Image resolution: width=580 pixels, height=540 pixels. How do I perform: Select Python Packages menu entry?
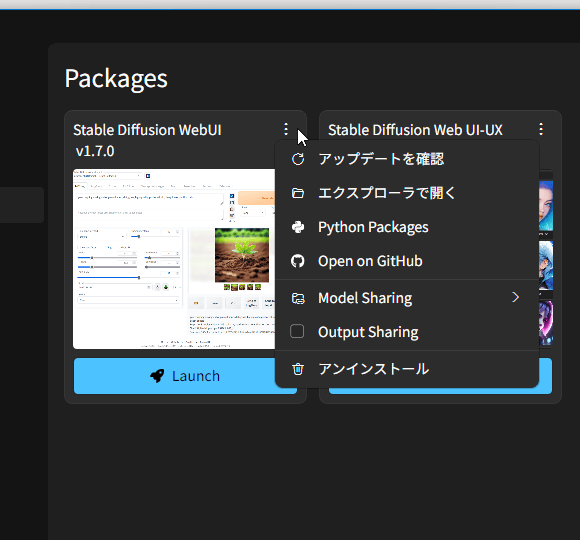coord(407,227)
